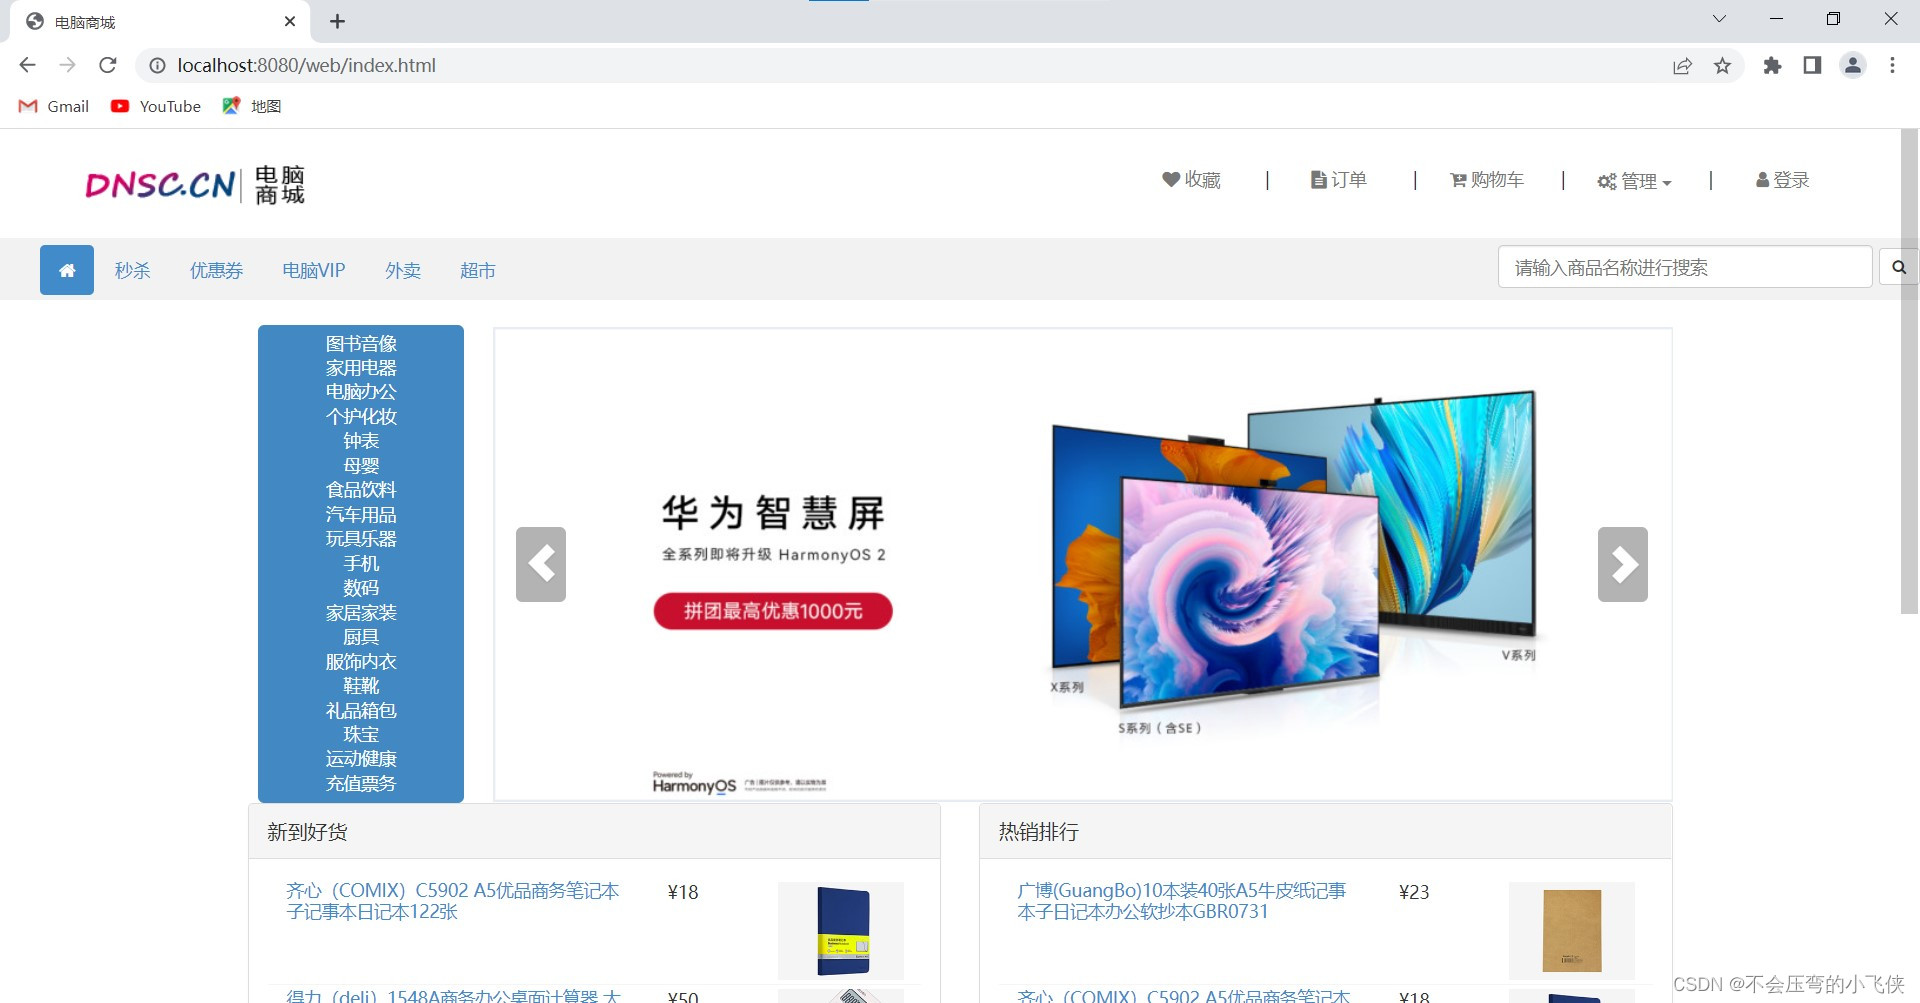The width and height of the screenshot is (1920, 1003).
Task: Select 运动健康 category
Action: pyautogui.click(x=361, y=760)
